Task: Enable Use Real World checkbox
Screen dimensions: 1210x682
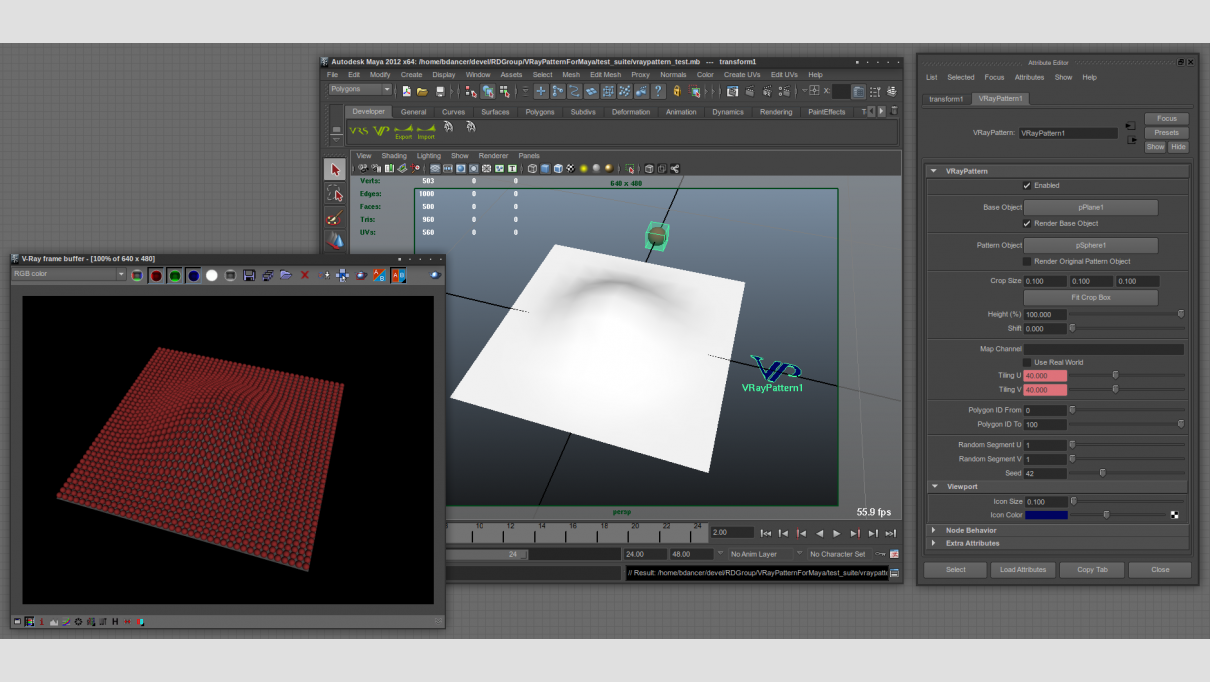Action: point(1027,362)
